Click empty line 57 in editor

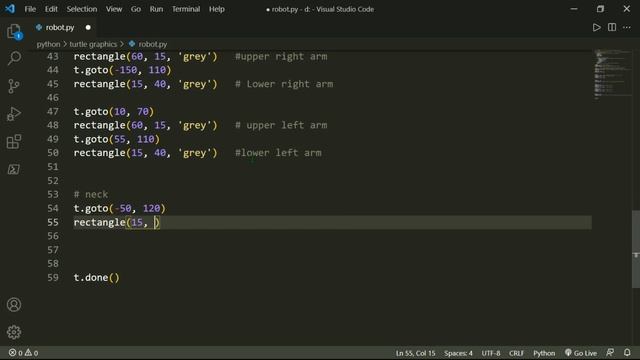pos(332,250)
